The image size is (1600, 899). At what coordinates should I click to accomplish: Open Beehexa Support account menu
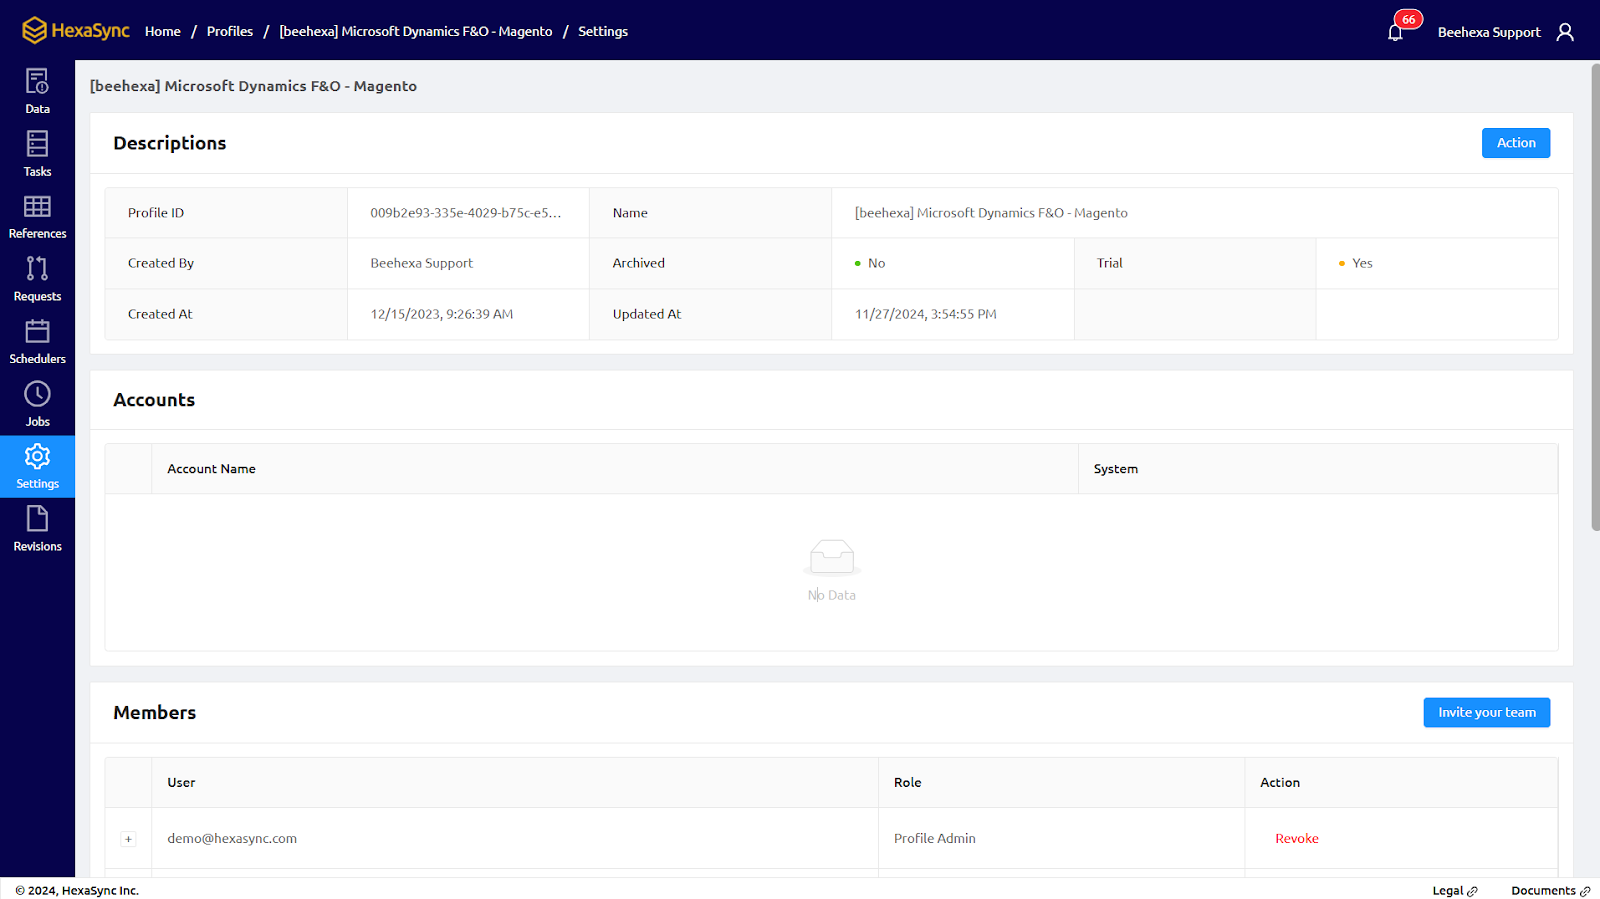pos(1489,32)
